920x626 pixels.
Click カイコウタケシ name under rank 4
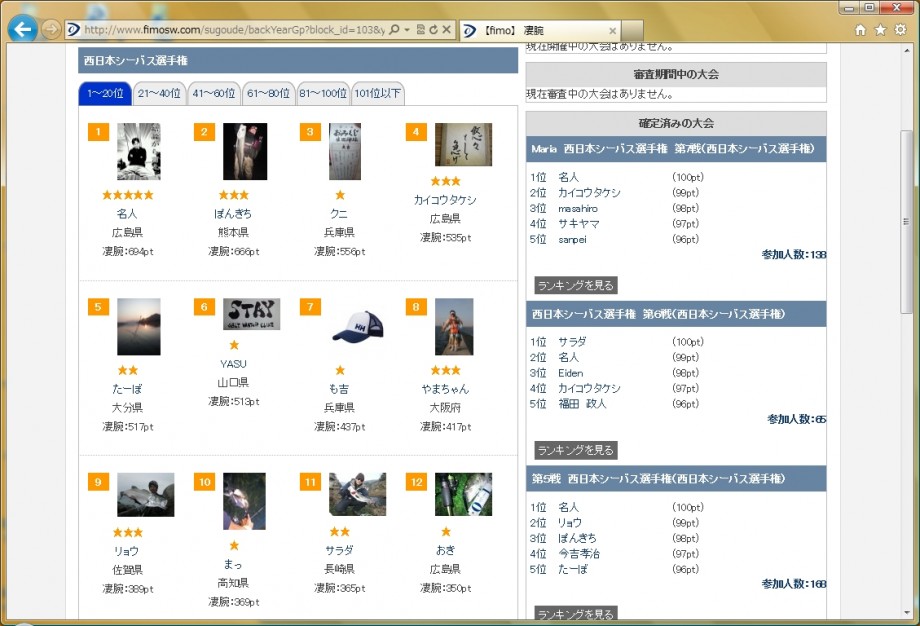(445, 200)
